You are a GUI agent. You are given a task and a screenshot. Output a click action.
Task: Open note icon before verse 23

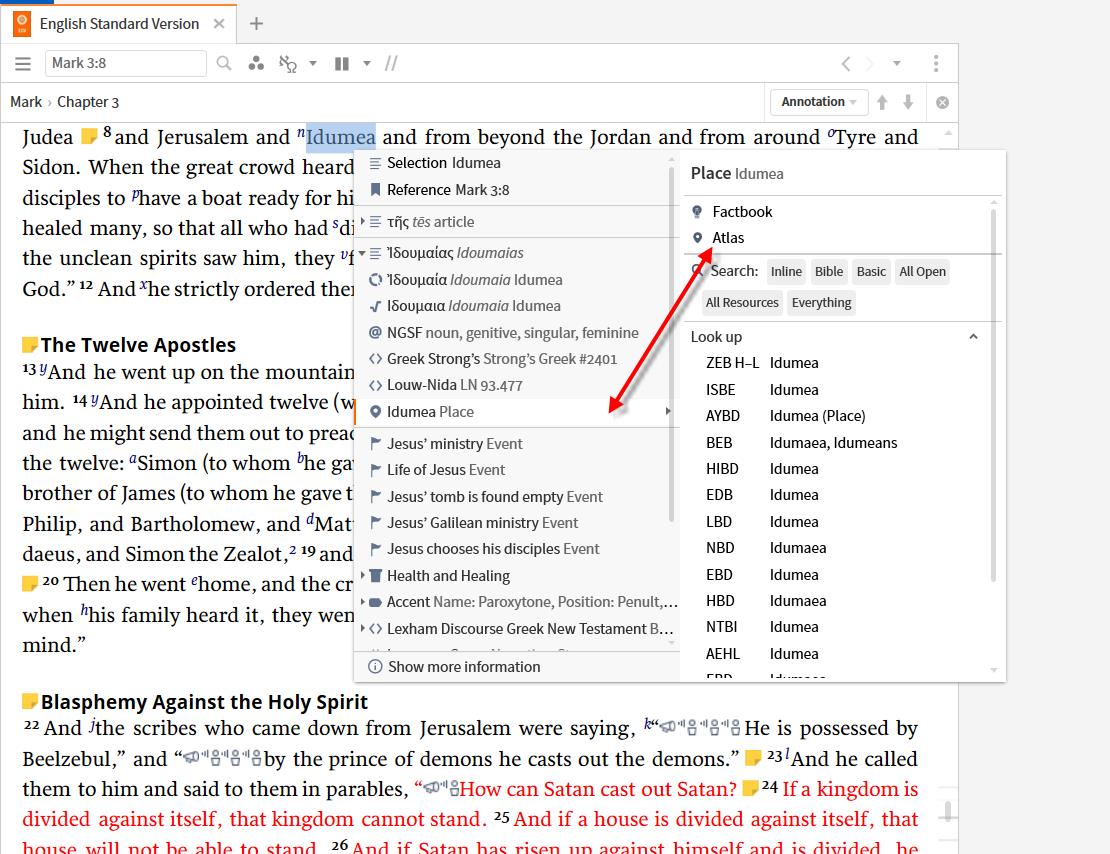click(x=753, y=758)
